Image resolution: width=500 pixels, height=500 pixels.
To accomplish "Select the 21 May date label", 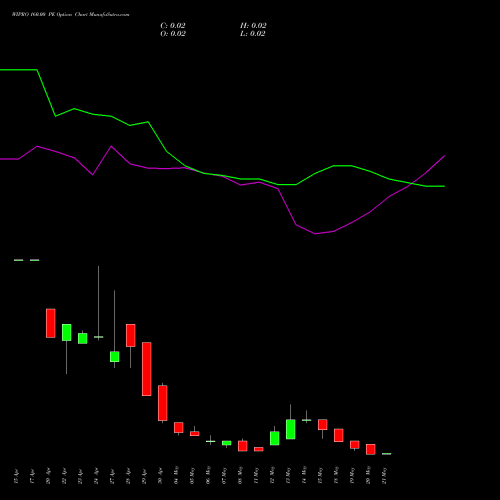I will (384, 476).
